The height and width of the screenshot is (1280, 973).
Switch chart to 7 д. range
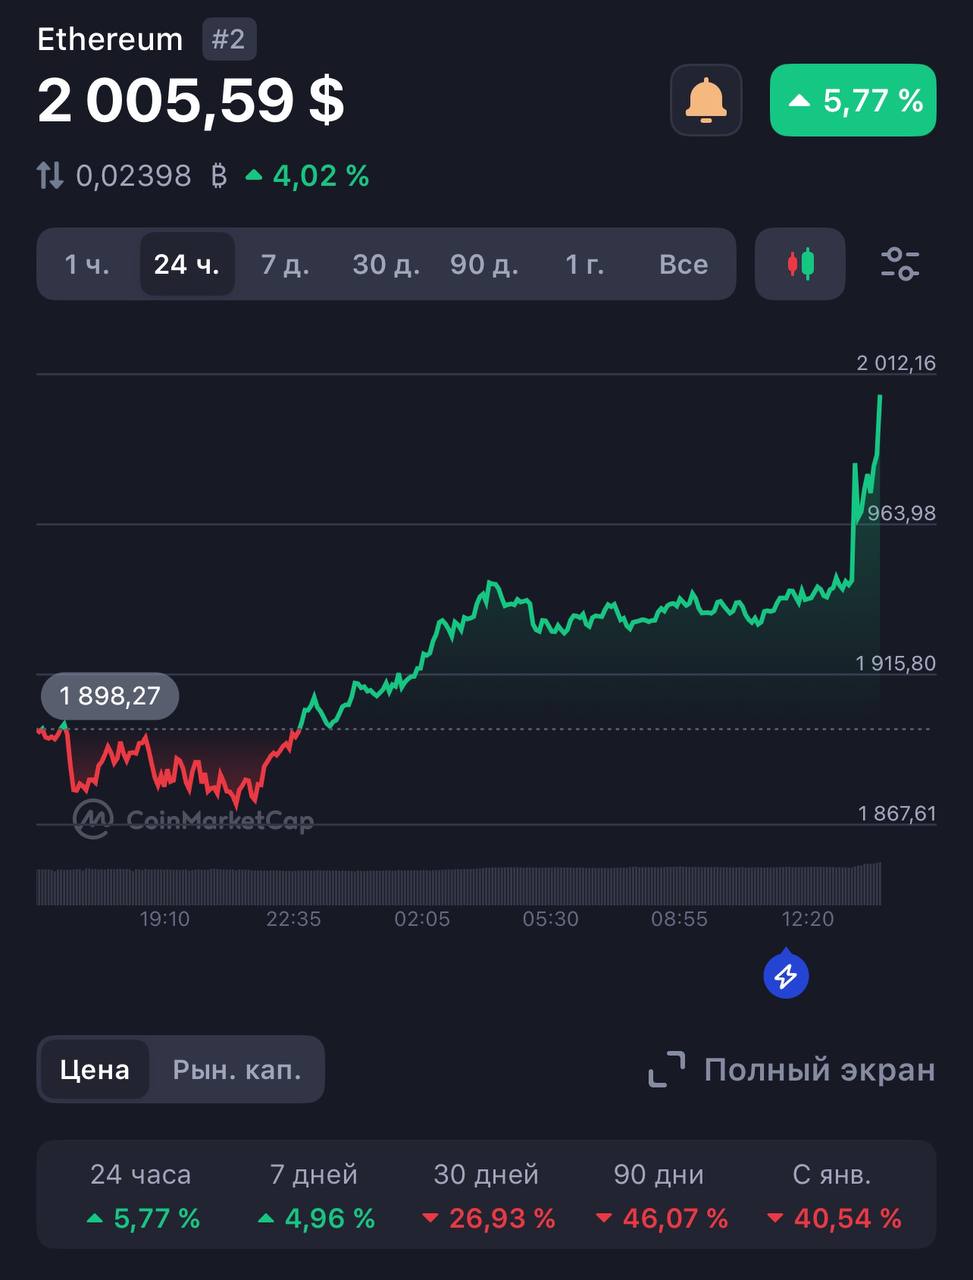[285, 264]
